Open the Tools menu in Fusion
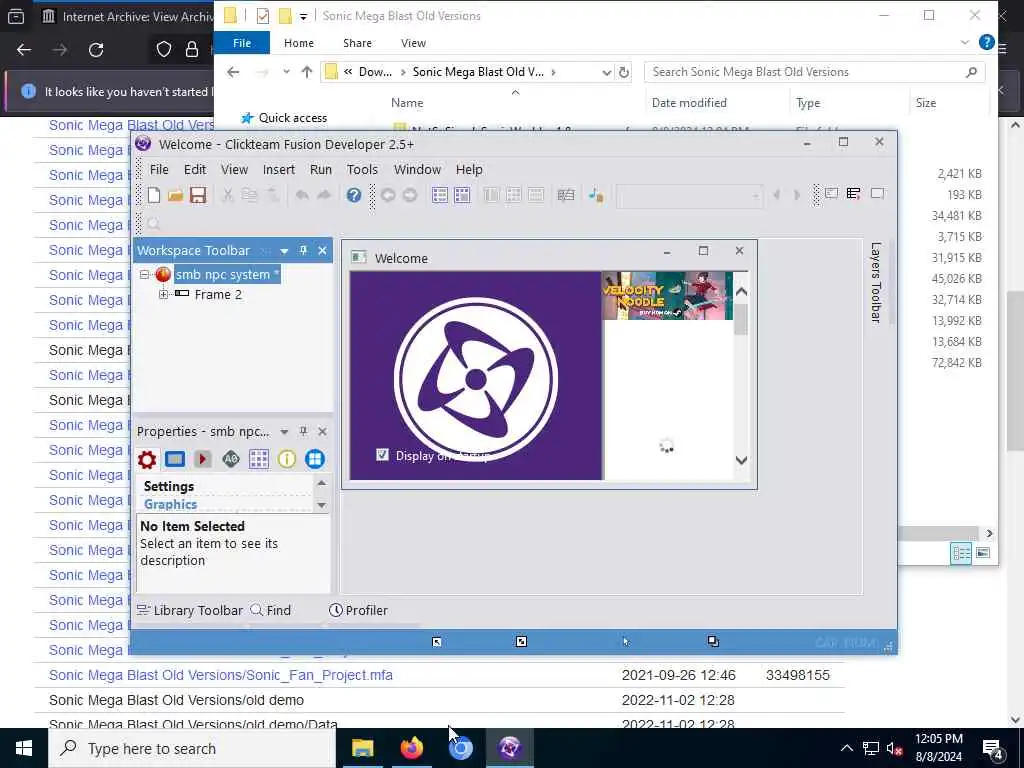 point(362,170)
